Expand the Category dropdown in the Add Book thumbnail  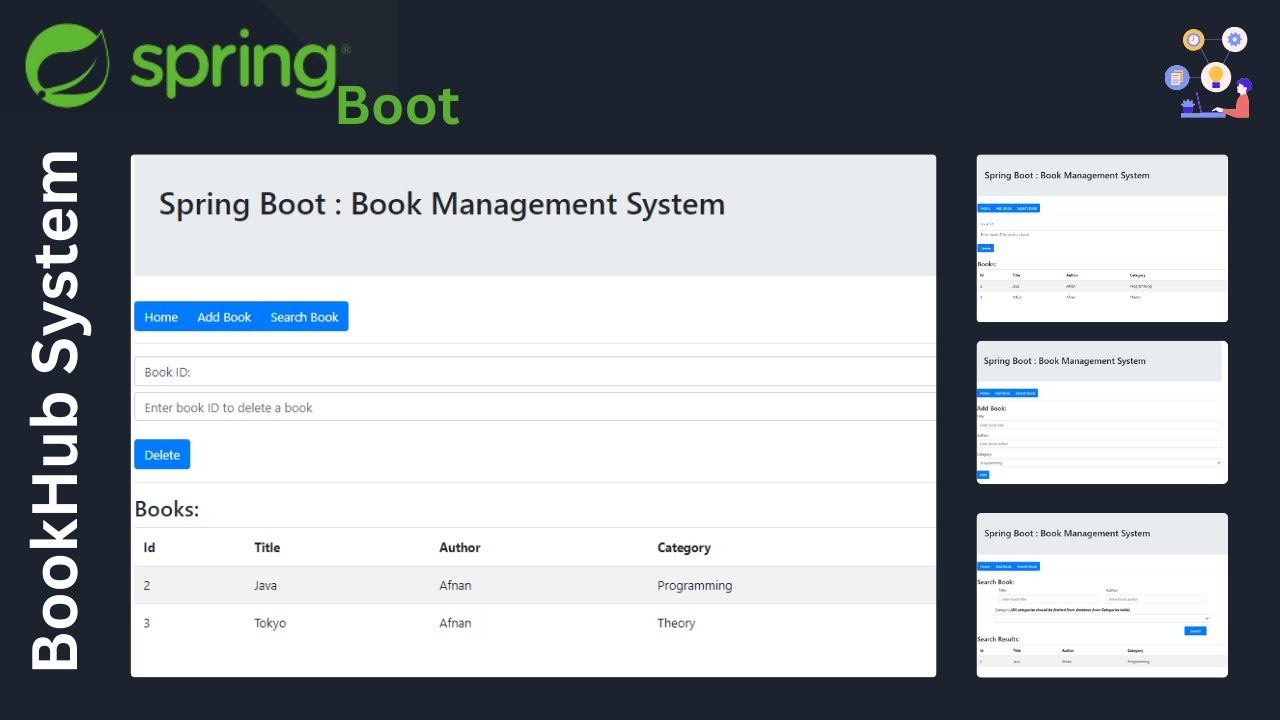[1099, 463]
